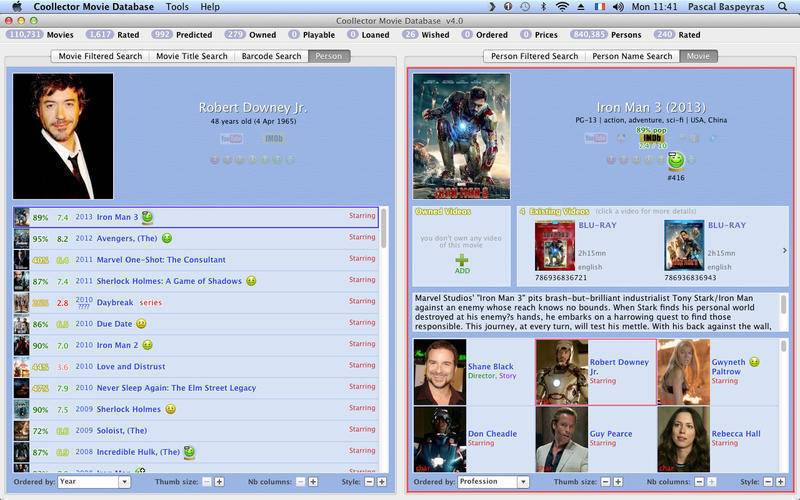Click the Bluetooth icon in menu bar
The width and height of the screenshot is (800, 500).
click(x=543, y=7)
